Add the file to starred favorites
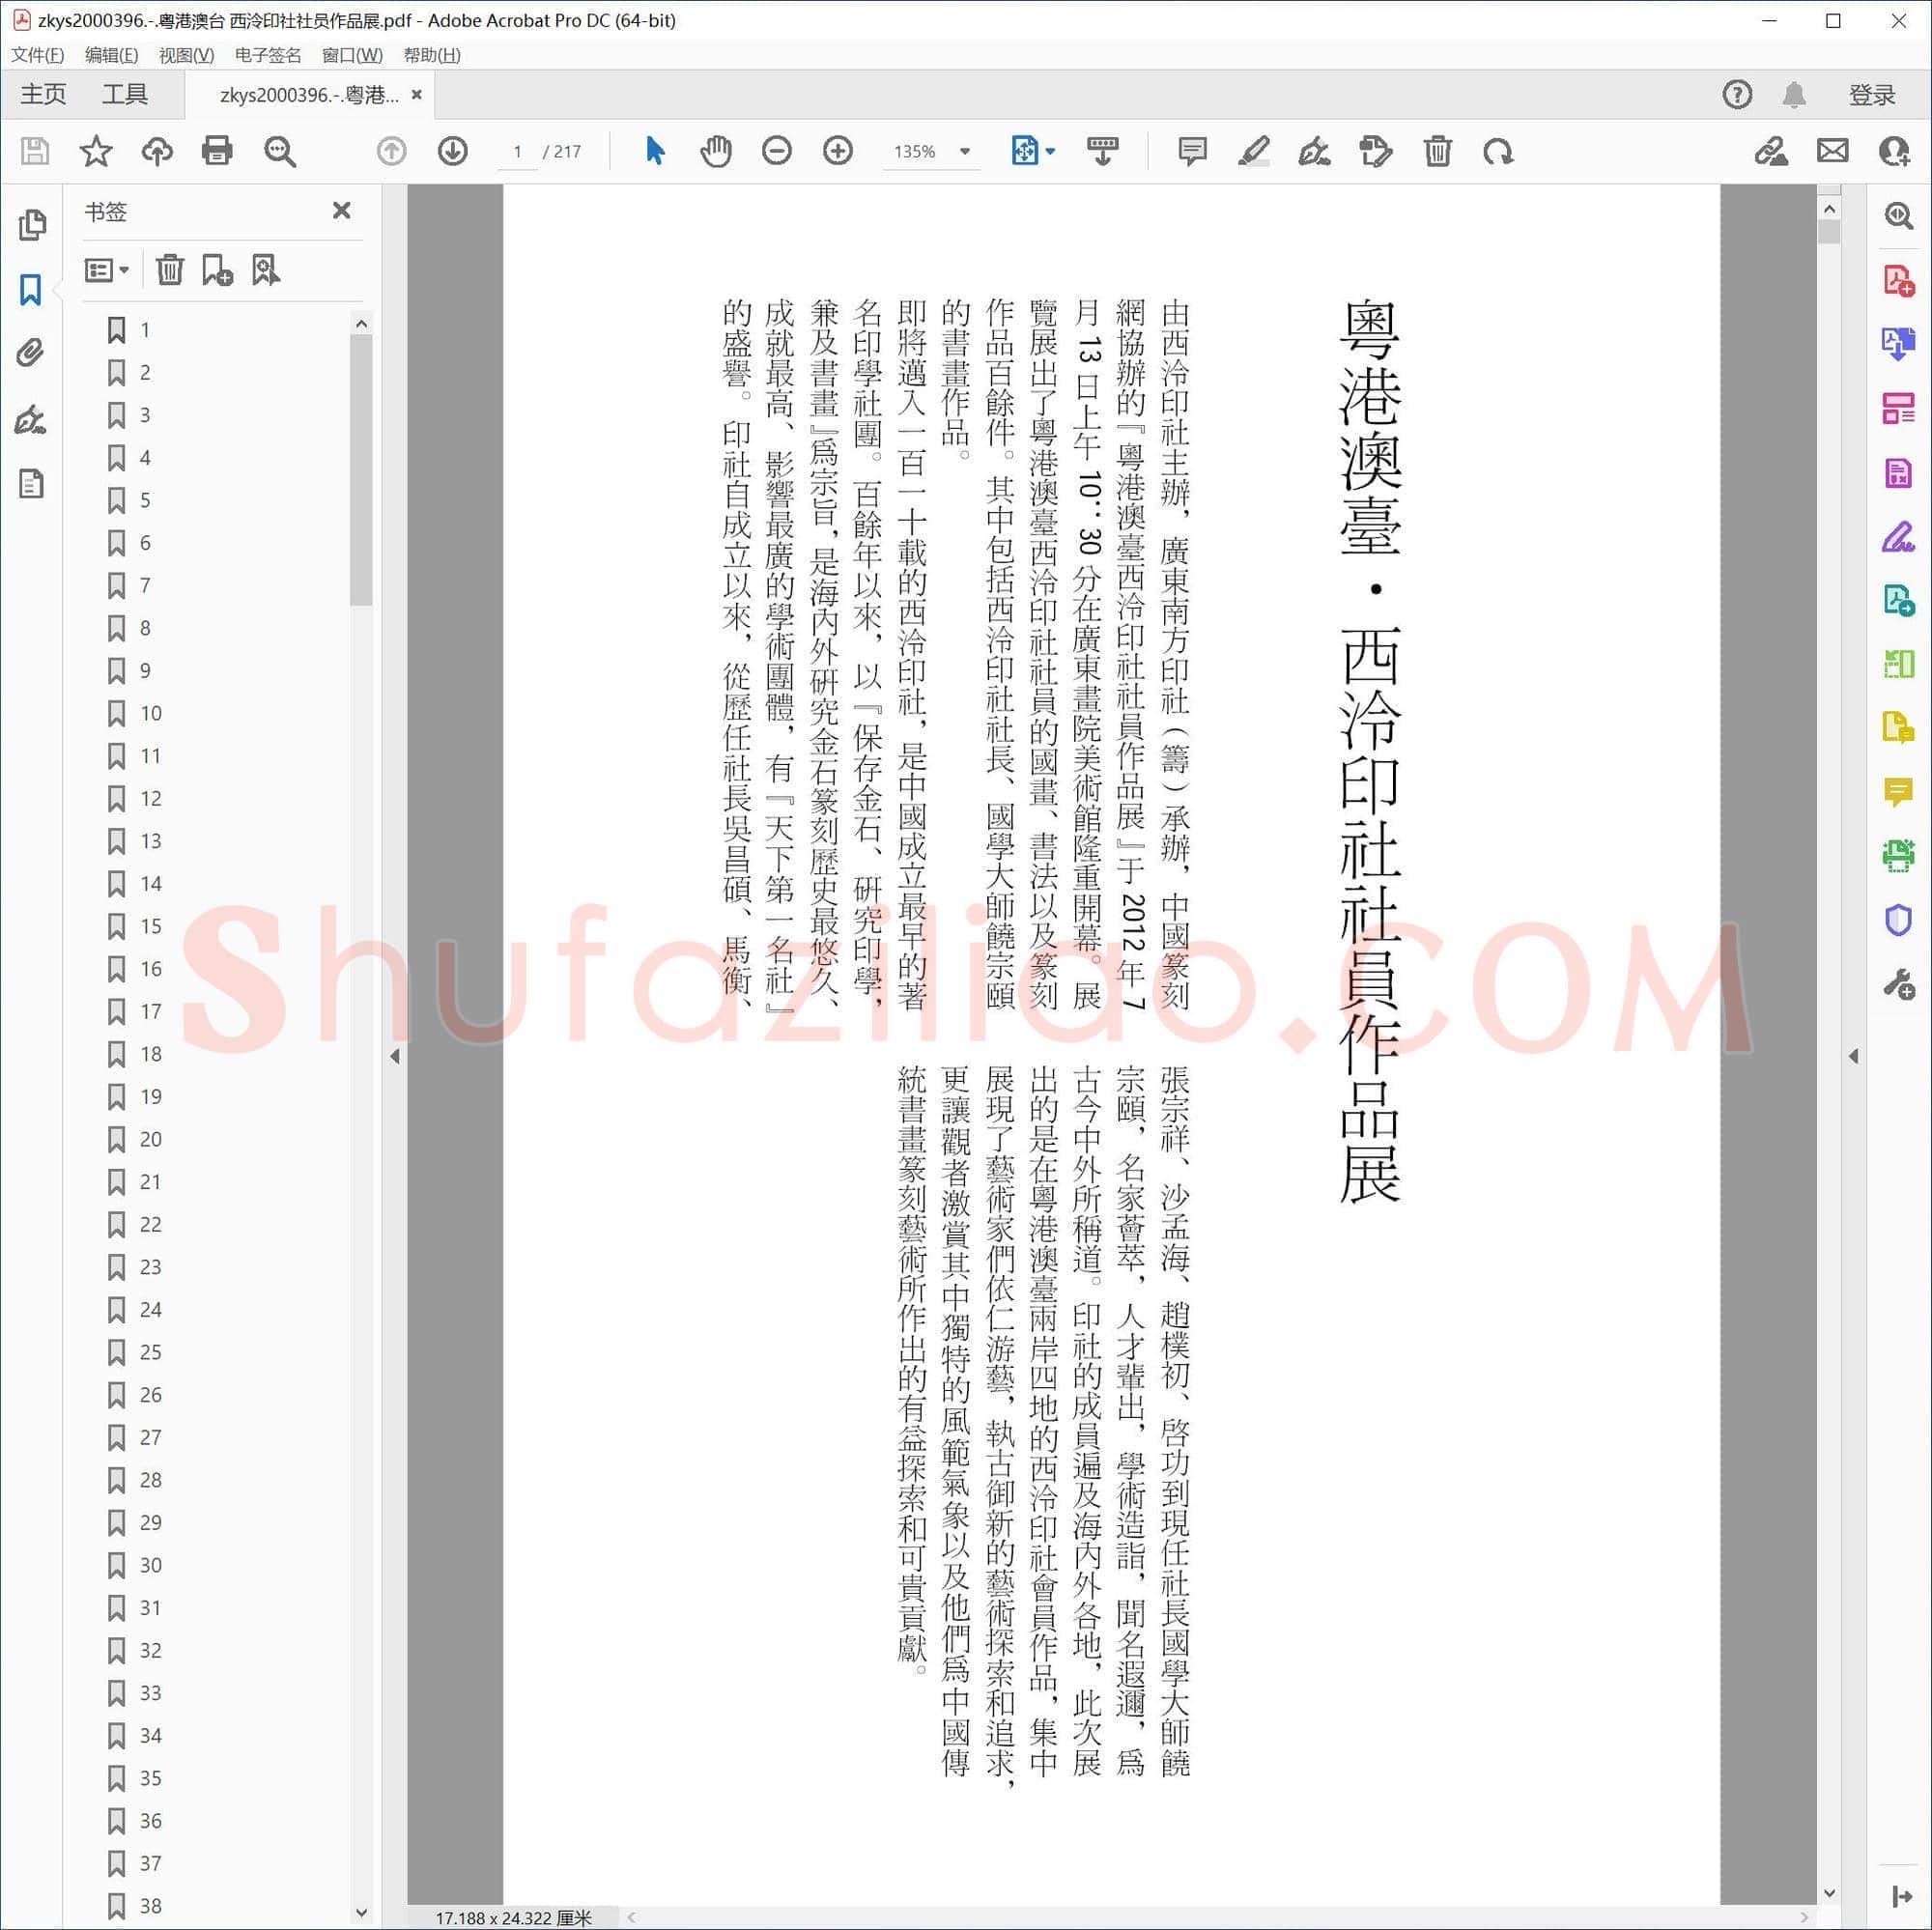The width and height of the screenshot is (1932, 1930). (x=96, y=151)
